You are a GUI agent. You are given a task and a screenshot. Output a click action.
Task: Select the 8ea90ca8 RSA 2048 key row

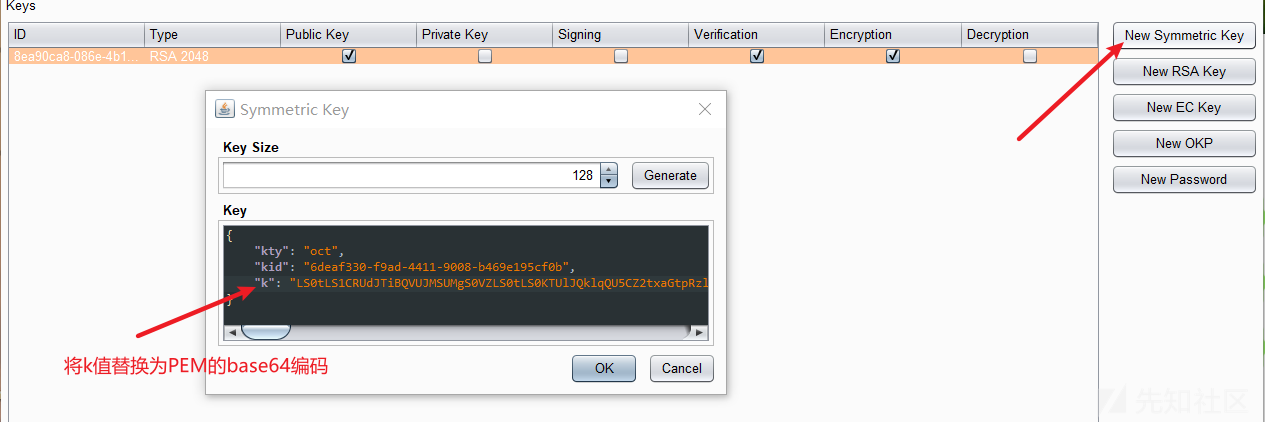(x=553, y=57)
